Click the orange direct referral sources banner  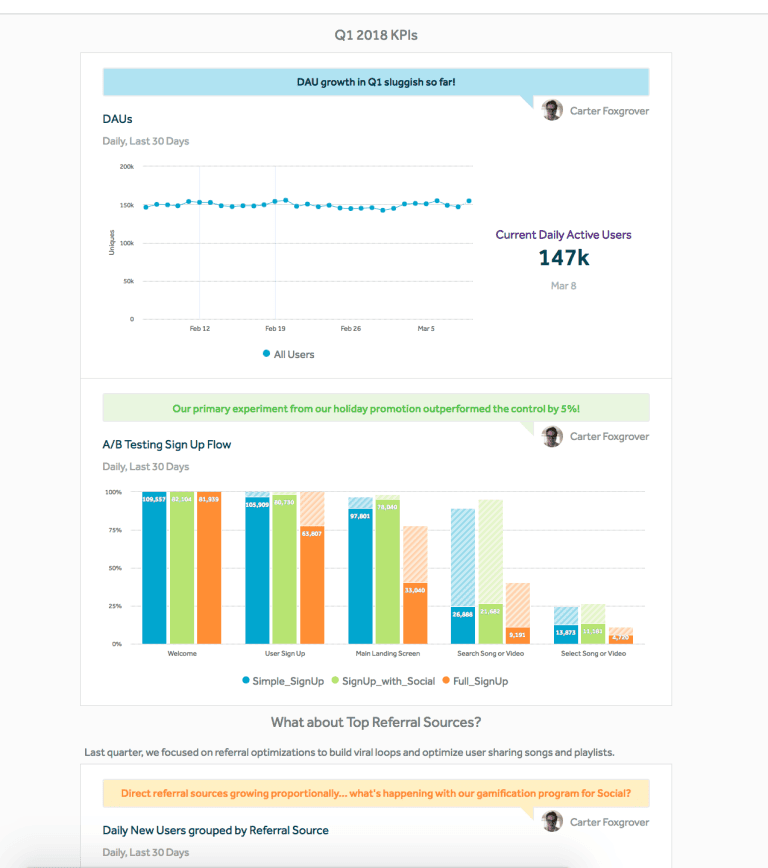point(375,794)
